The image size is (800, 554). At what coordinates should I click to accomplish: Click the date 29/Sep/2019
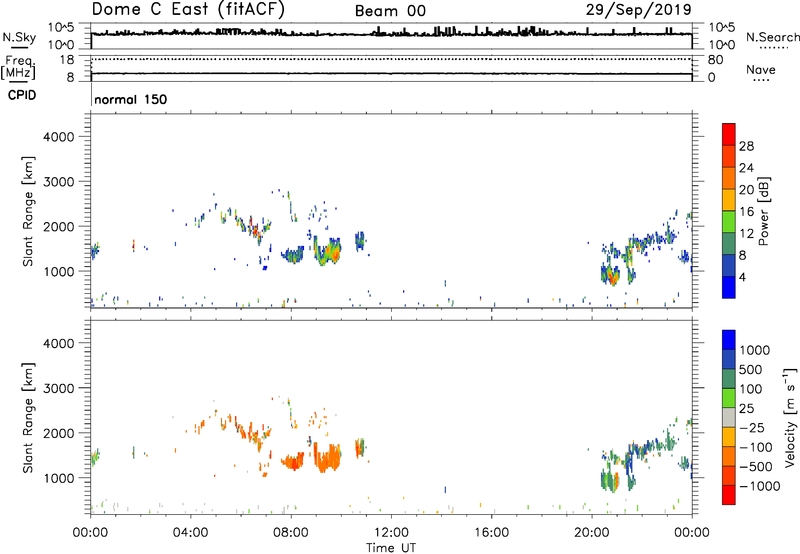[639, 9]
